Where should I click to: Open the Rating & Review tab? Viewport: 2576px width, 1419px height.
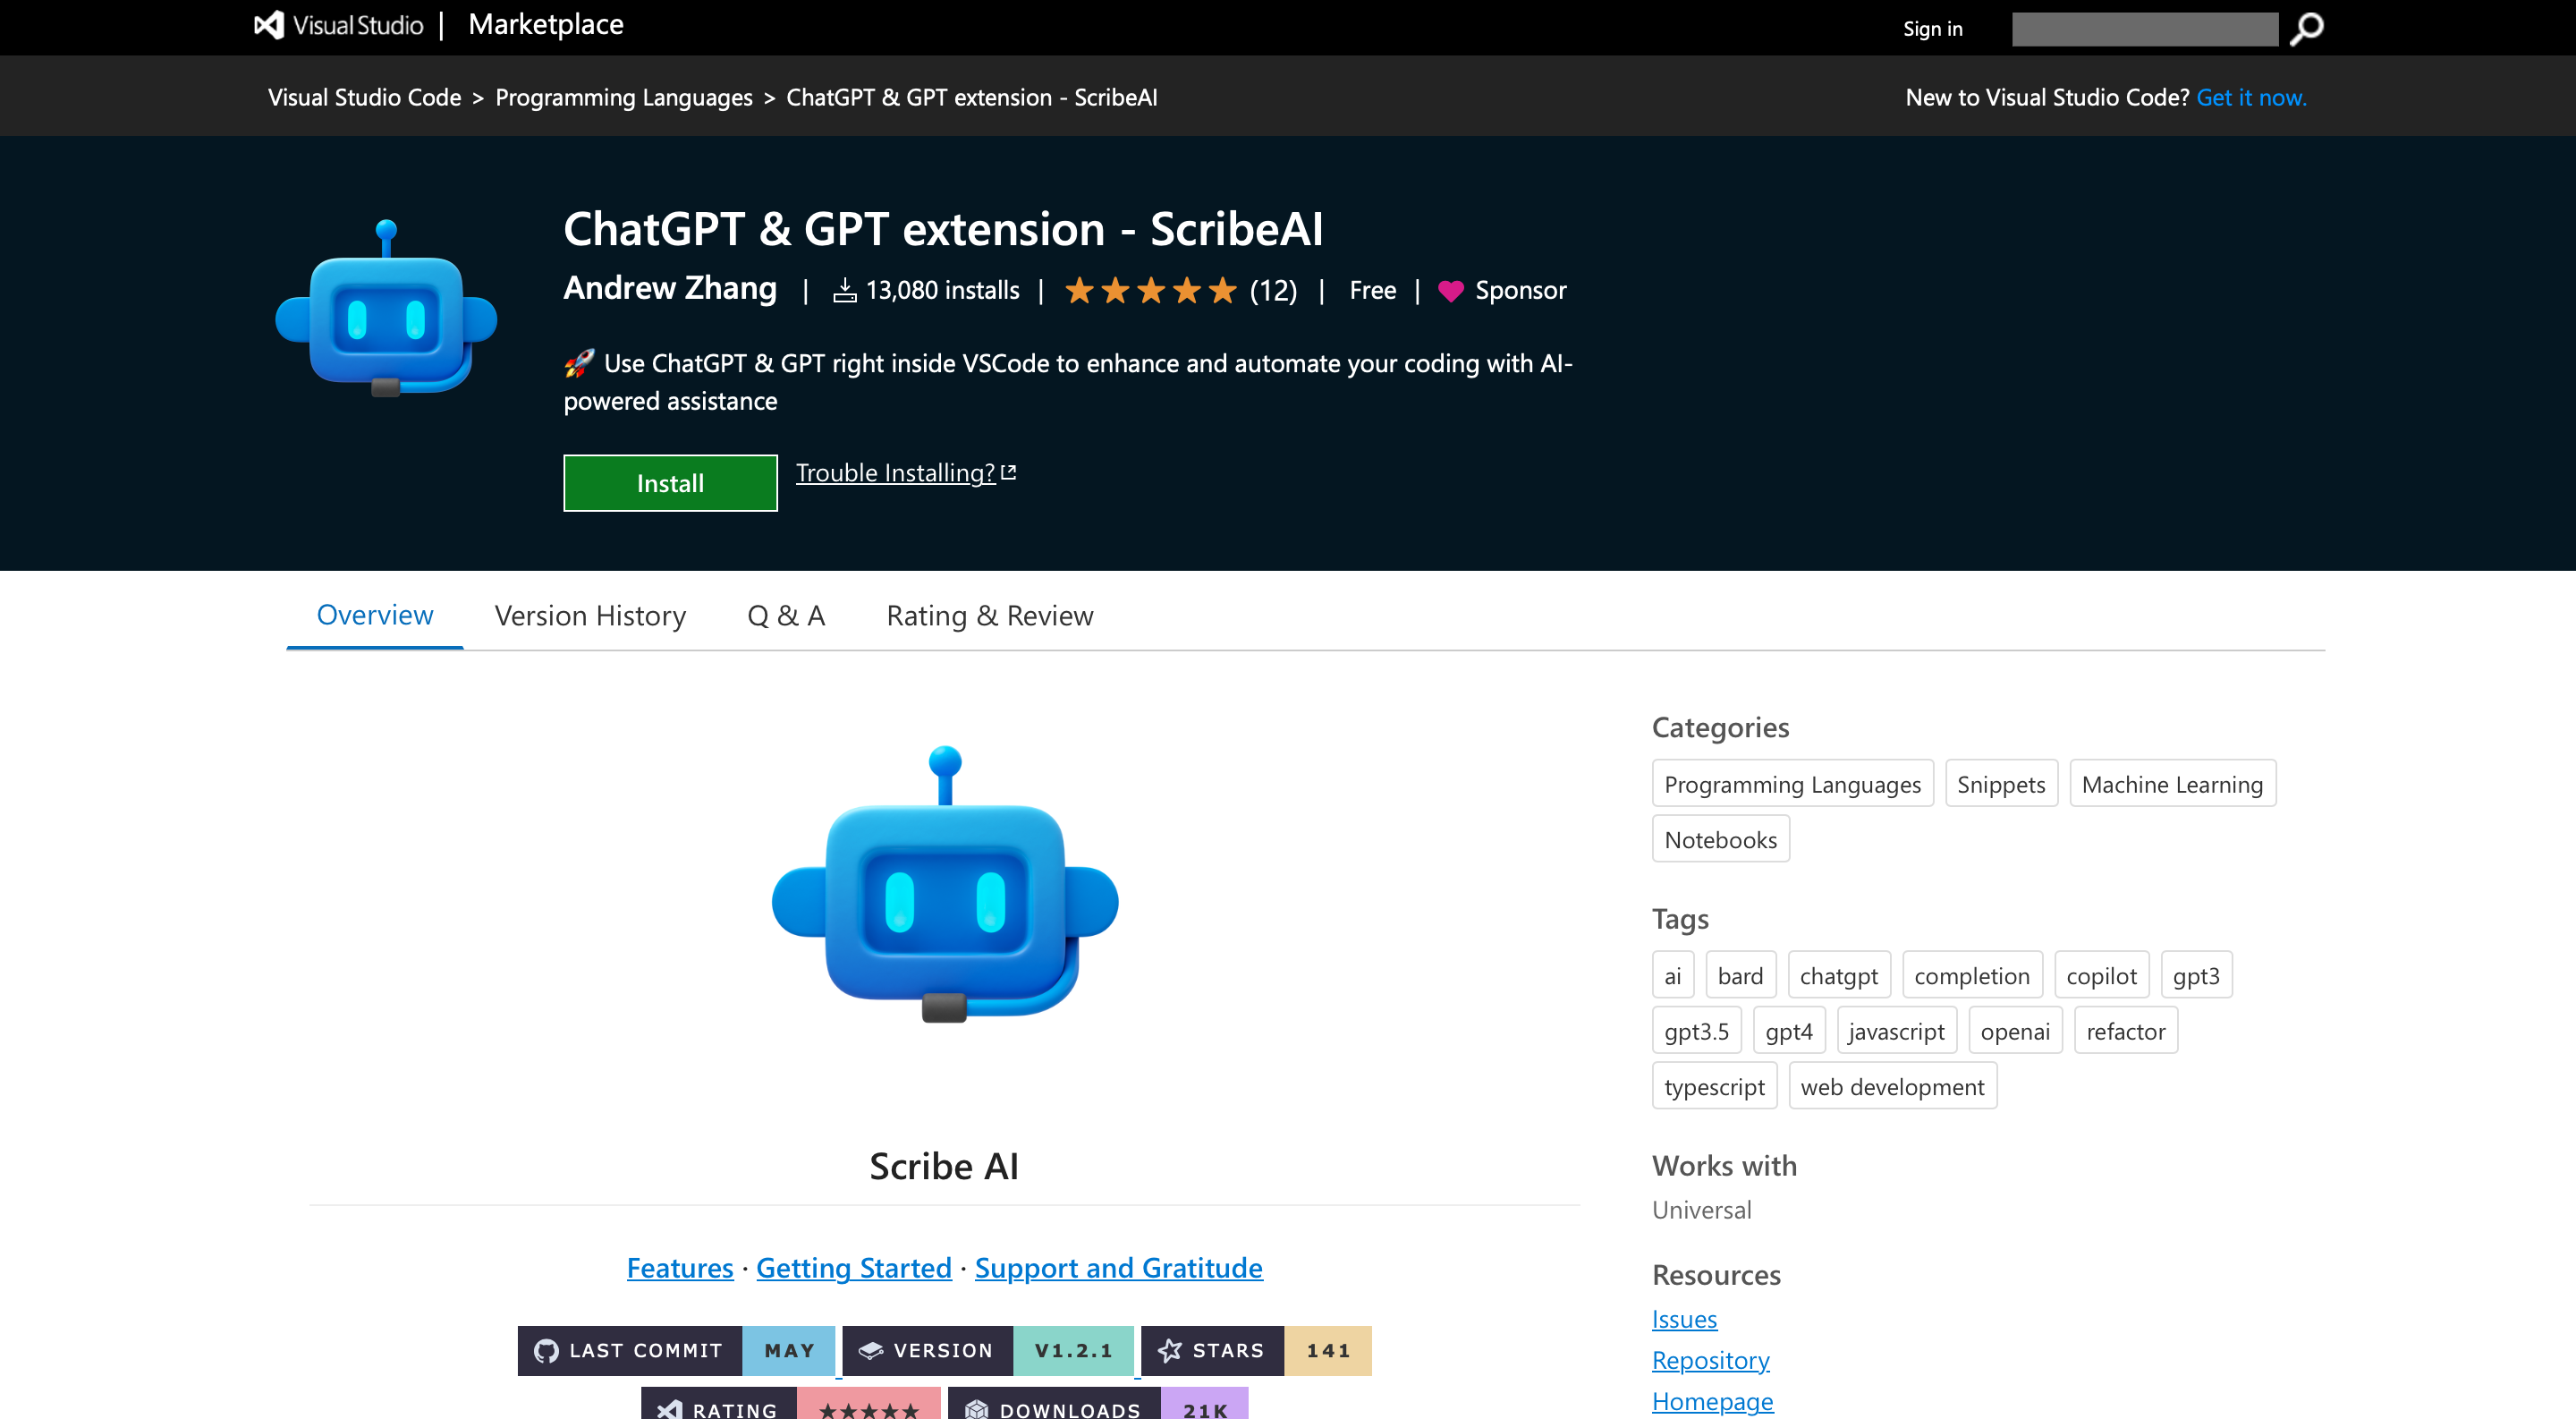click(x=990, y=615)
